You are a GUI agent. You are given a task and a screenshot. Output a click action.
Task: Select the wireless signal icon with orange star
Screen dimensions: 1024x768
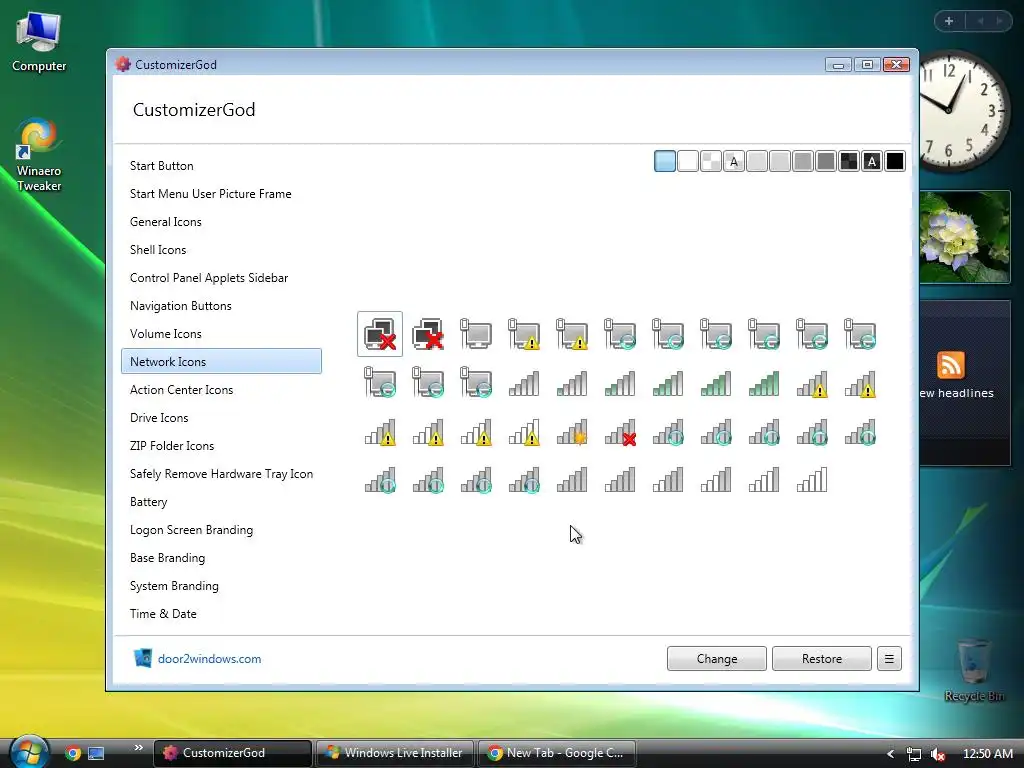tap(572, 431)
